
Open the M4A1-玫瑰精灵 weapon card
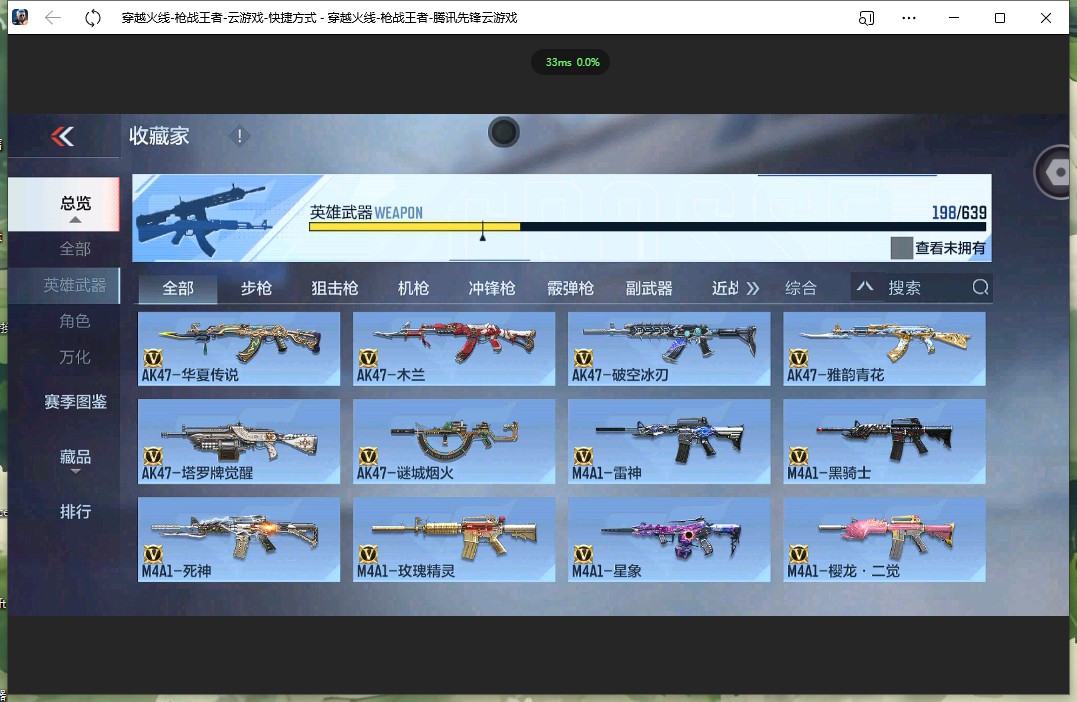click(454, 540)
